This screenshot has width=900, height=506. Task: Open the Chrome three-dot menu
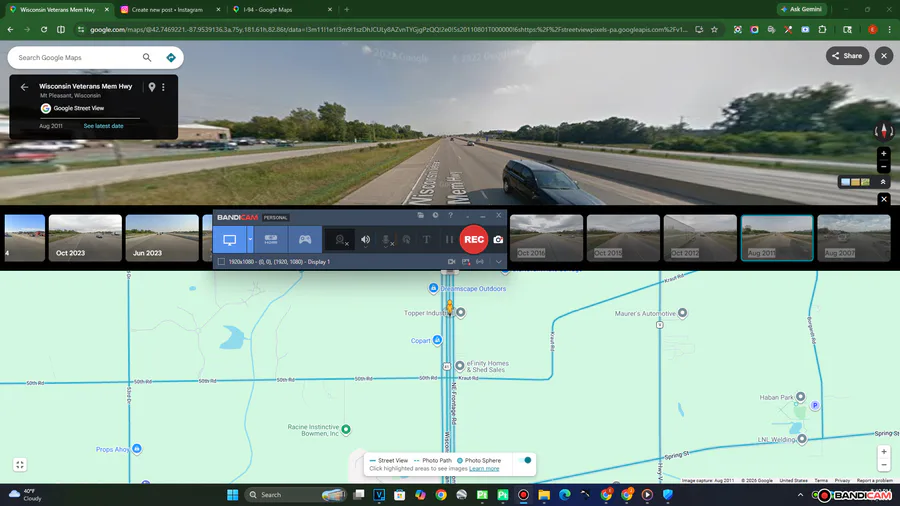[890, 29]
